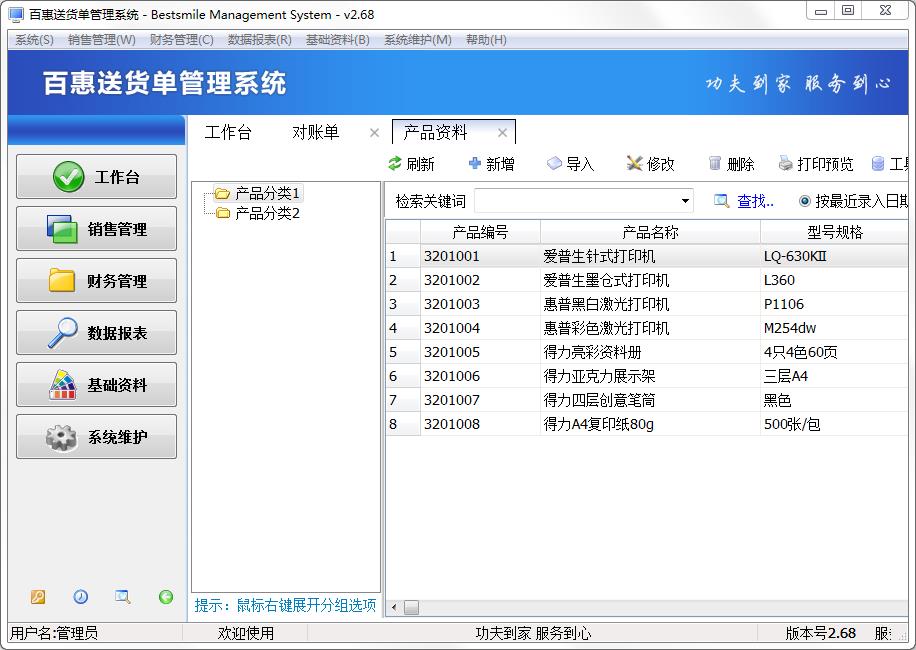
Task: Click the 刷新 refresh toolbar icon
Action: [395, 164]
